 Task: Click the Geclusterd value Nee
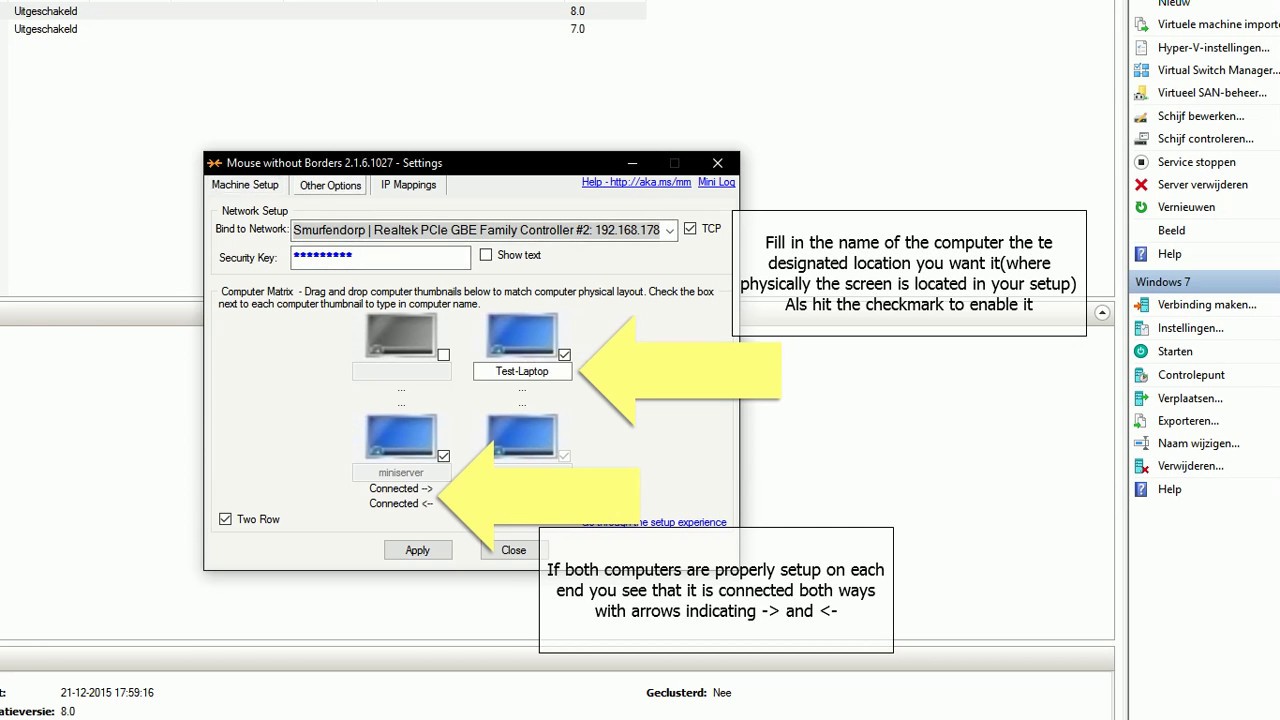722,692
